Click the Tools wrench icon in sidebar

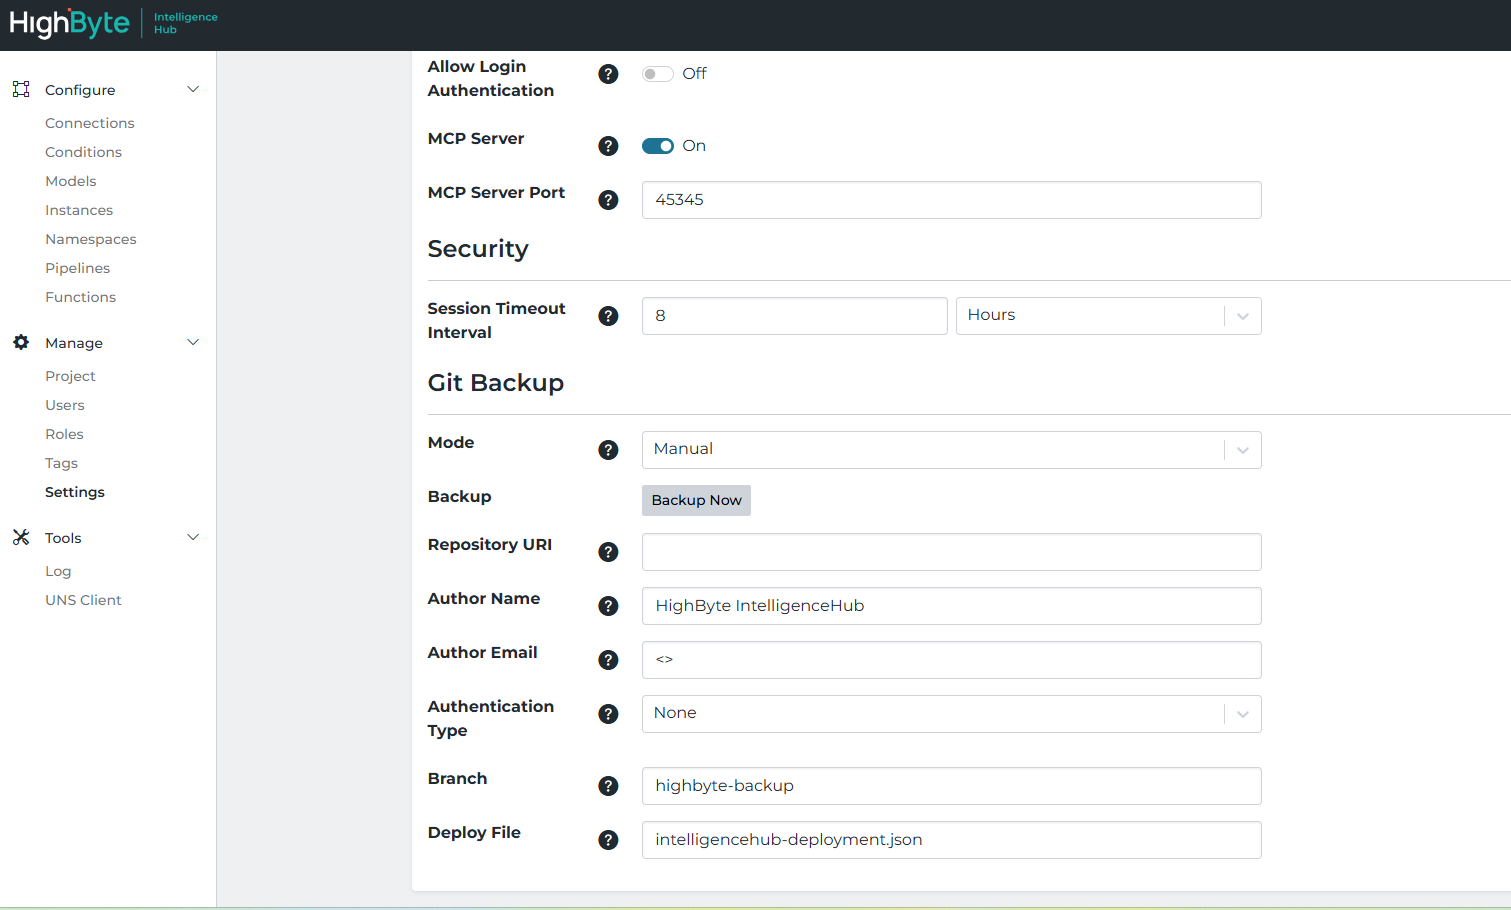[21, 537]
